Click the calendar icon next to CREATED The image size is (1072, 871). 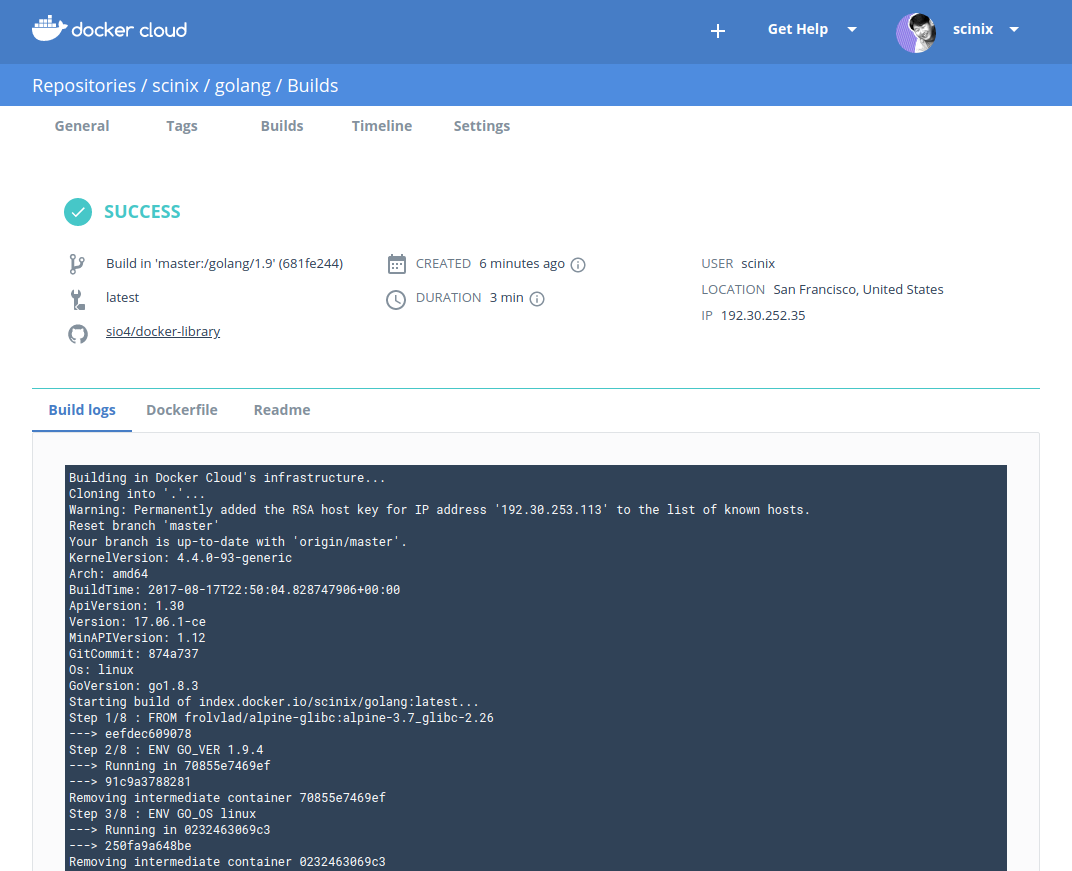397,264
